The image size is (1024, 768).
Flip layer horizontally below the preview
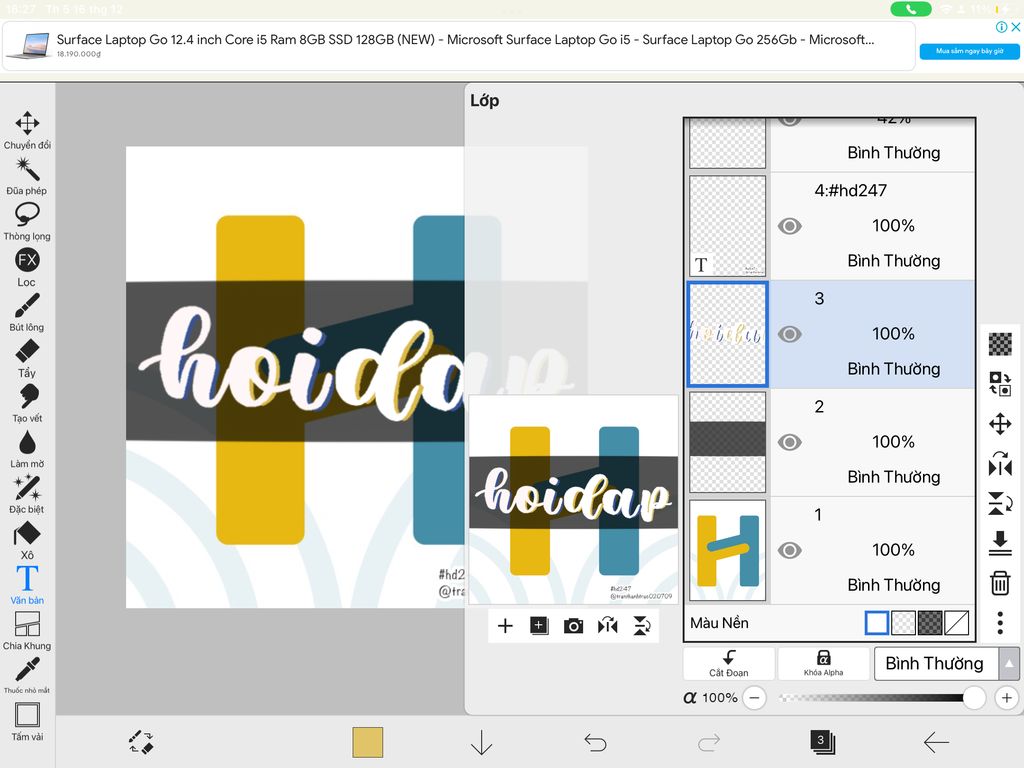(607, 626)
